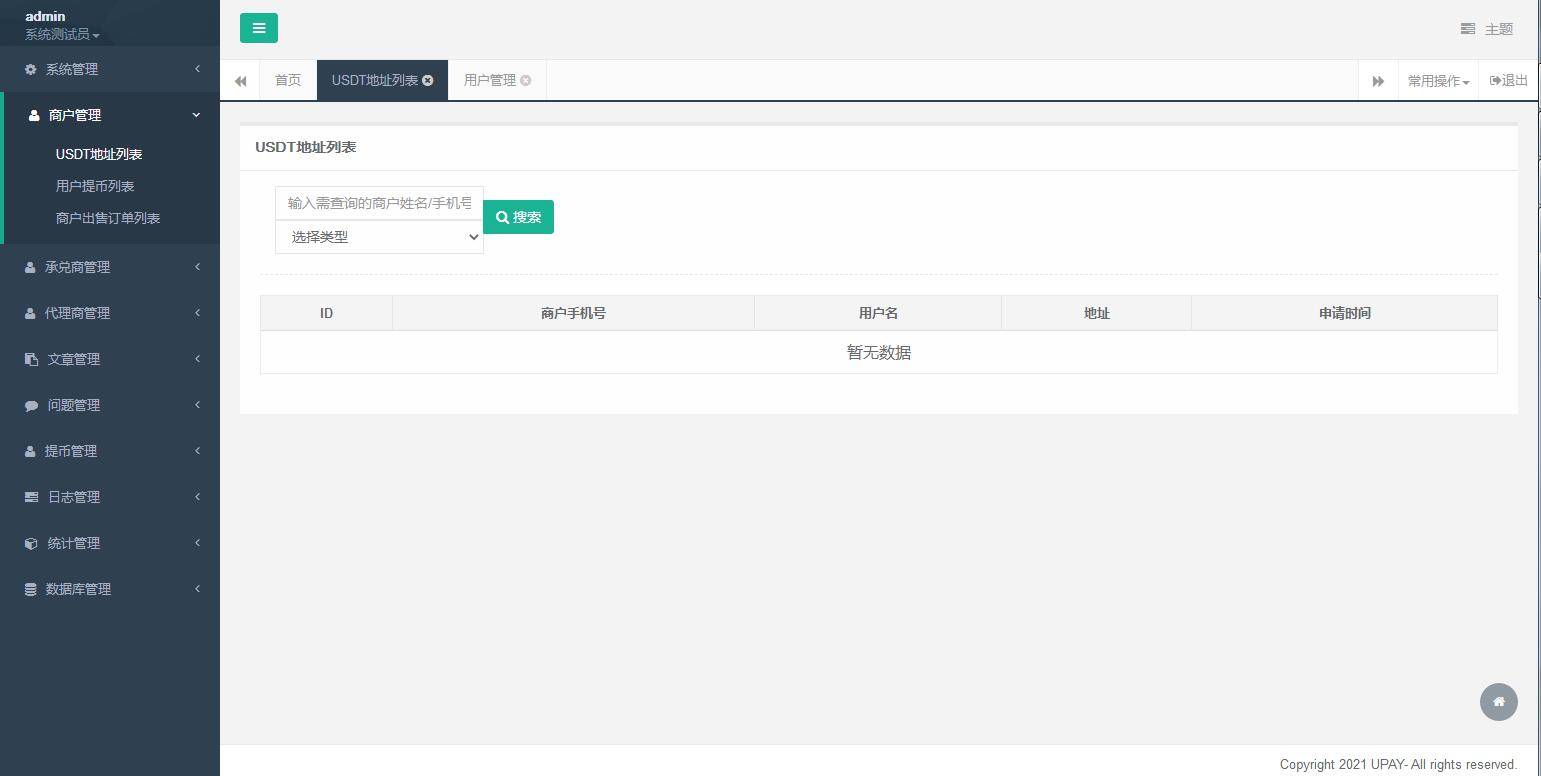Click the 退出 logout button
The height and width of the screenshot is (776, 1541).
(1507, 80)
